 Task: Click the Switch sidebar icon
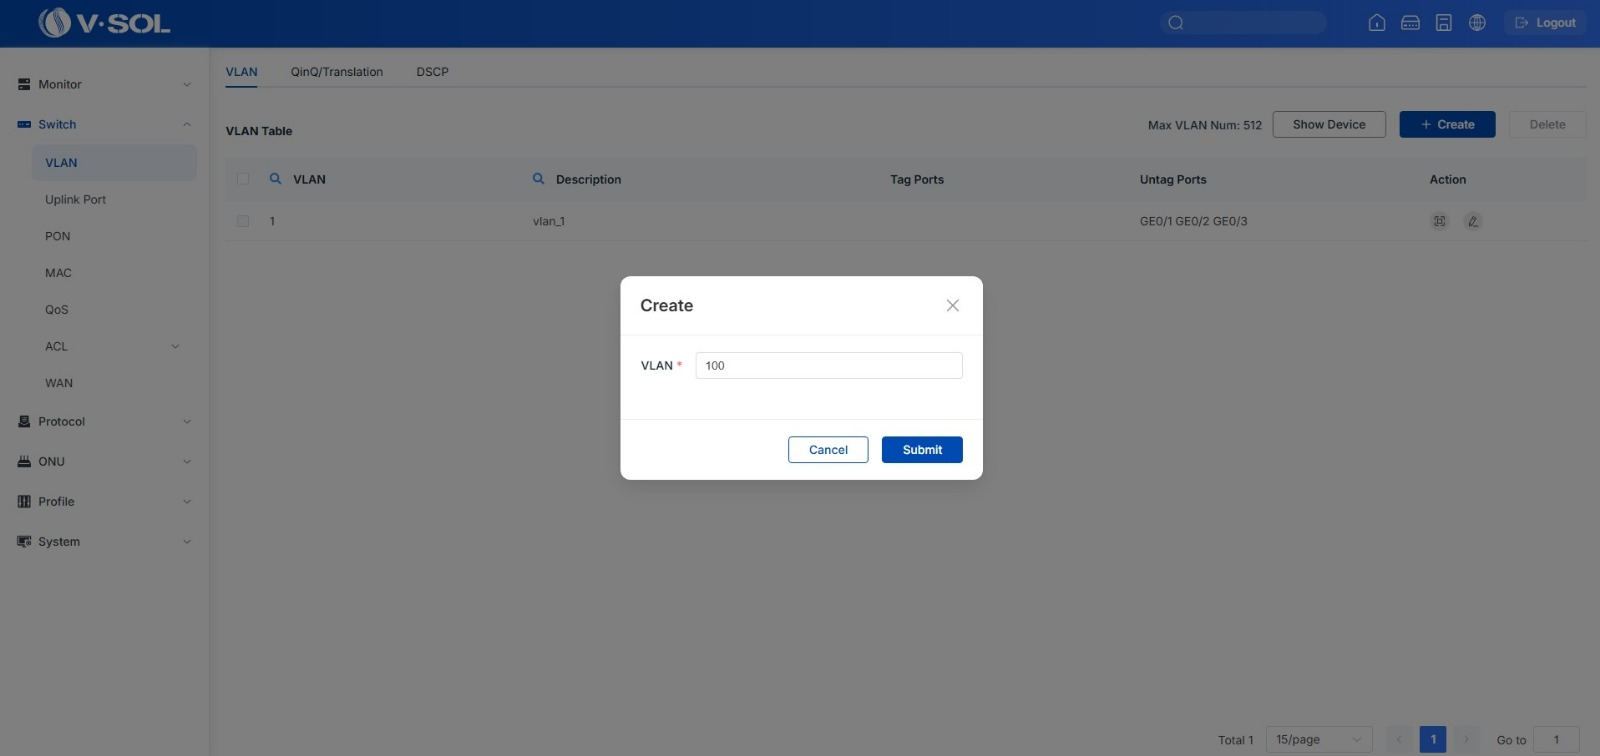(x=24, y=125)
